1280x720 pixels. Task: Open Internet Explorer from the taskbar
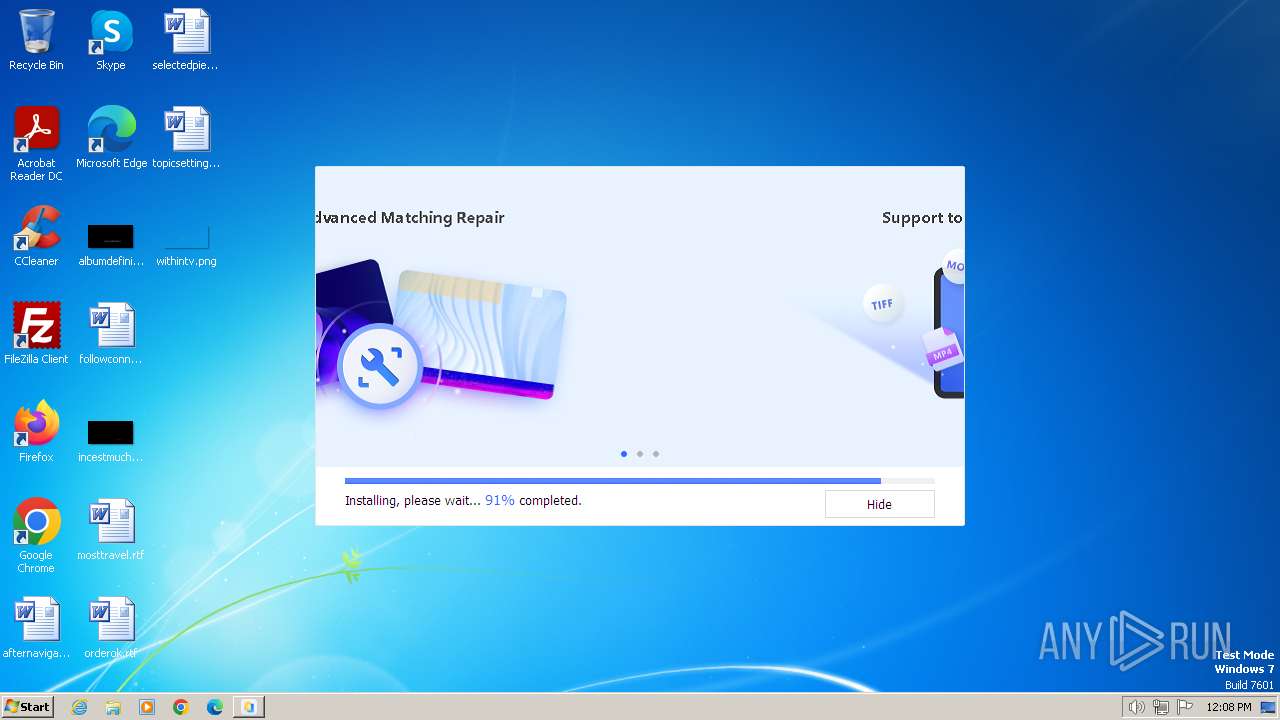tap(80, 707)
